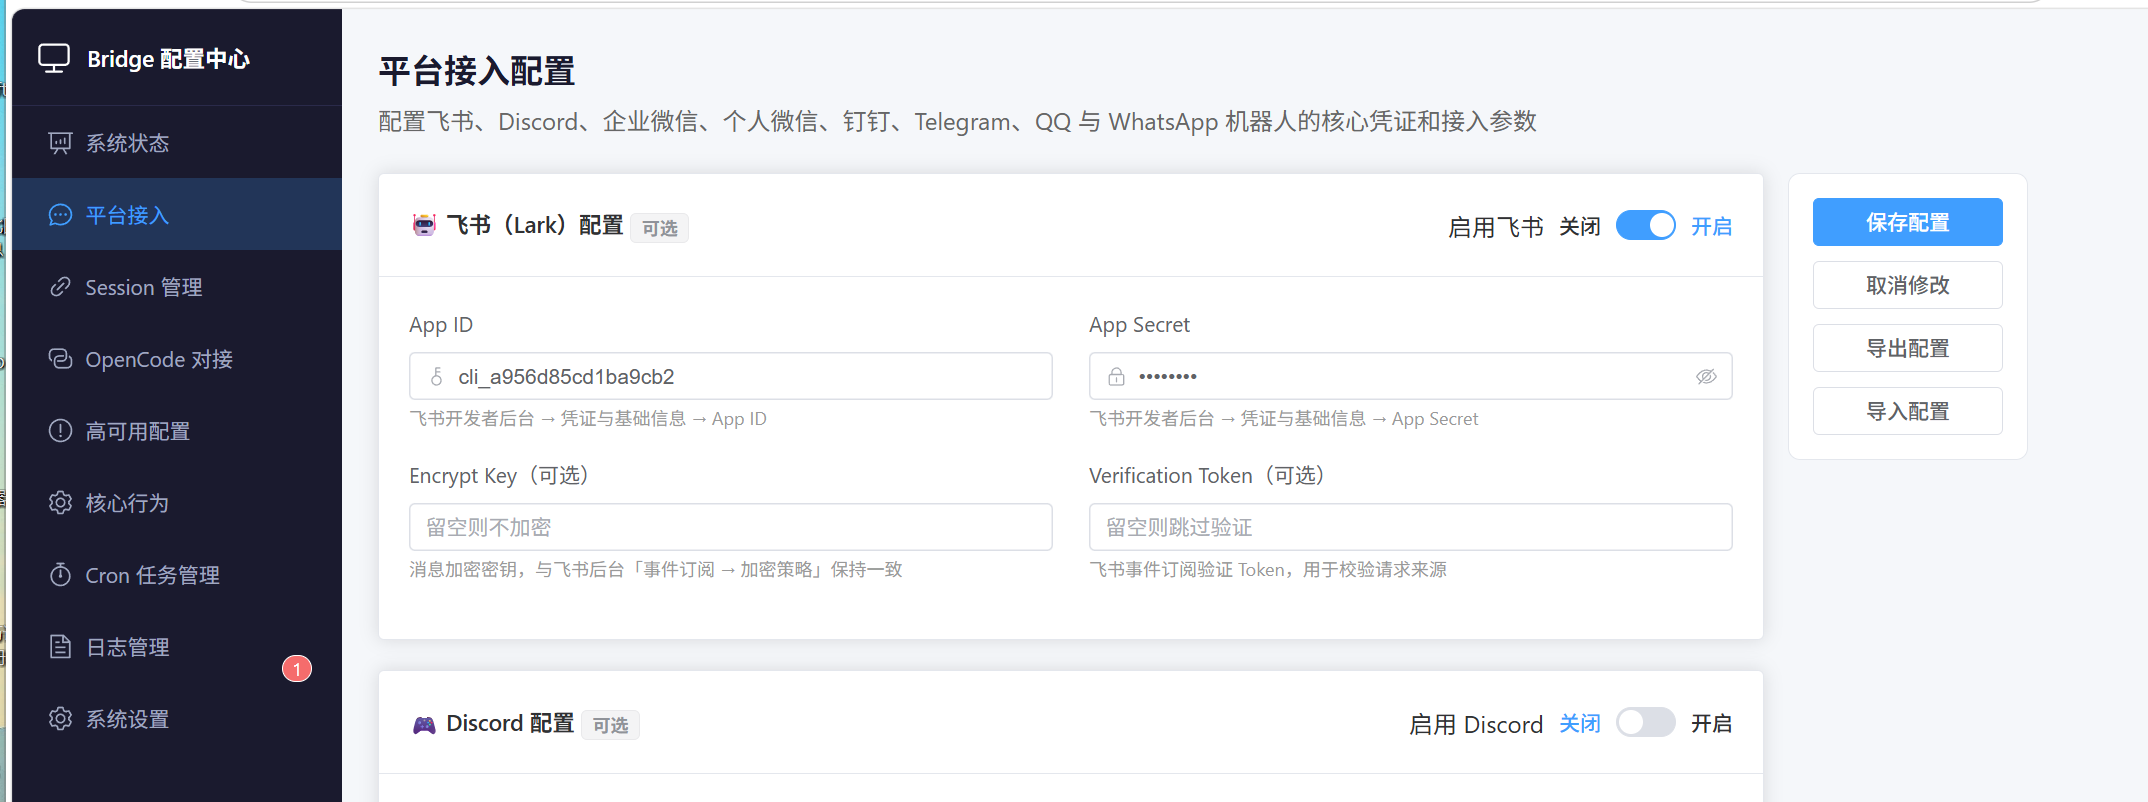The width and height of the screenshot is (2148, 802).
Task: Click the Discord 配置 section title
Action: coord(510,724)
